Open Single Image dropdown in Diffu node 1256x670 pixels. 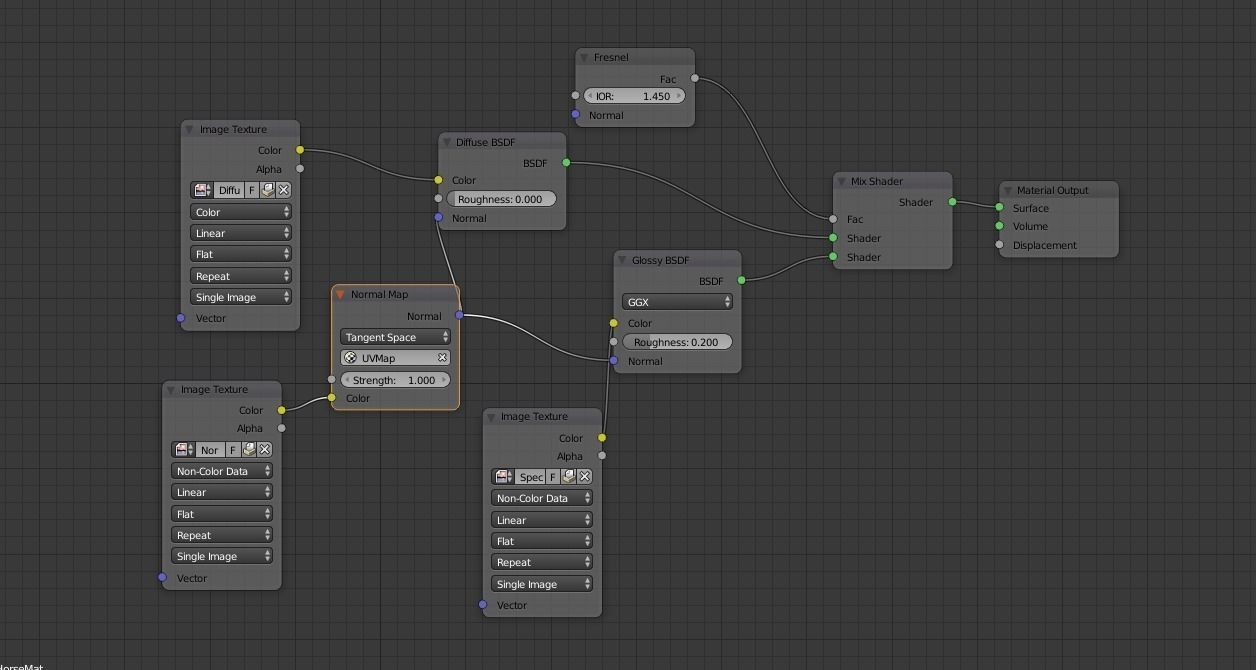(241, 297)
